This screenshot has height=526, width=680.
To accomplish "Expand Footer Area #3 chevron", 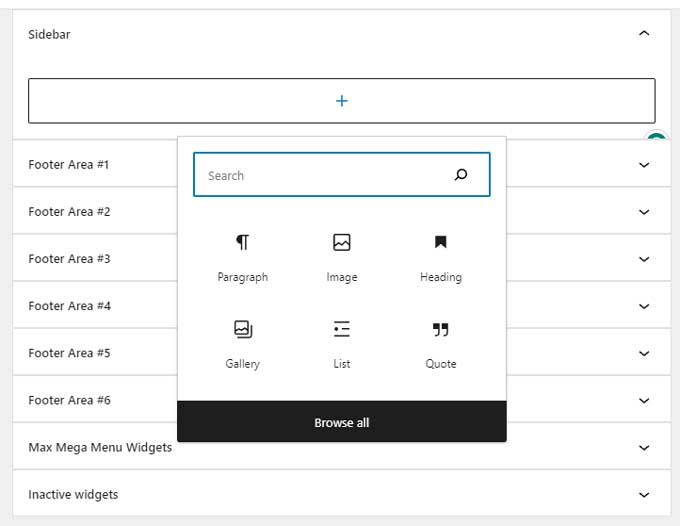I will coord(644,259).
